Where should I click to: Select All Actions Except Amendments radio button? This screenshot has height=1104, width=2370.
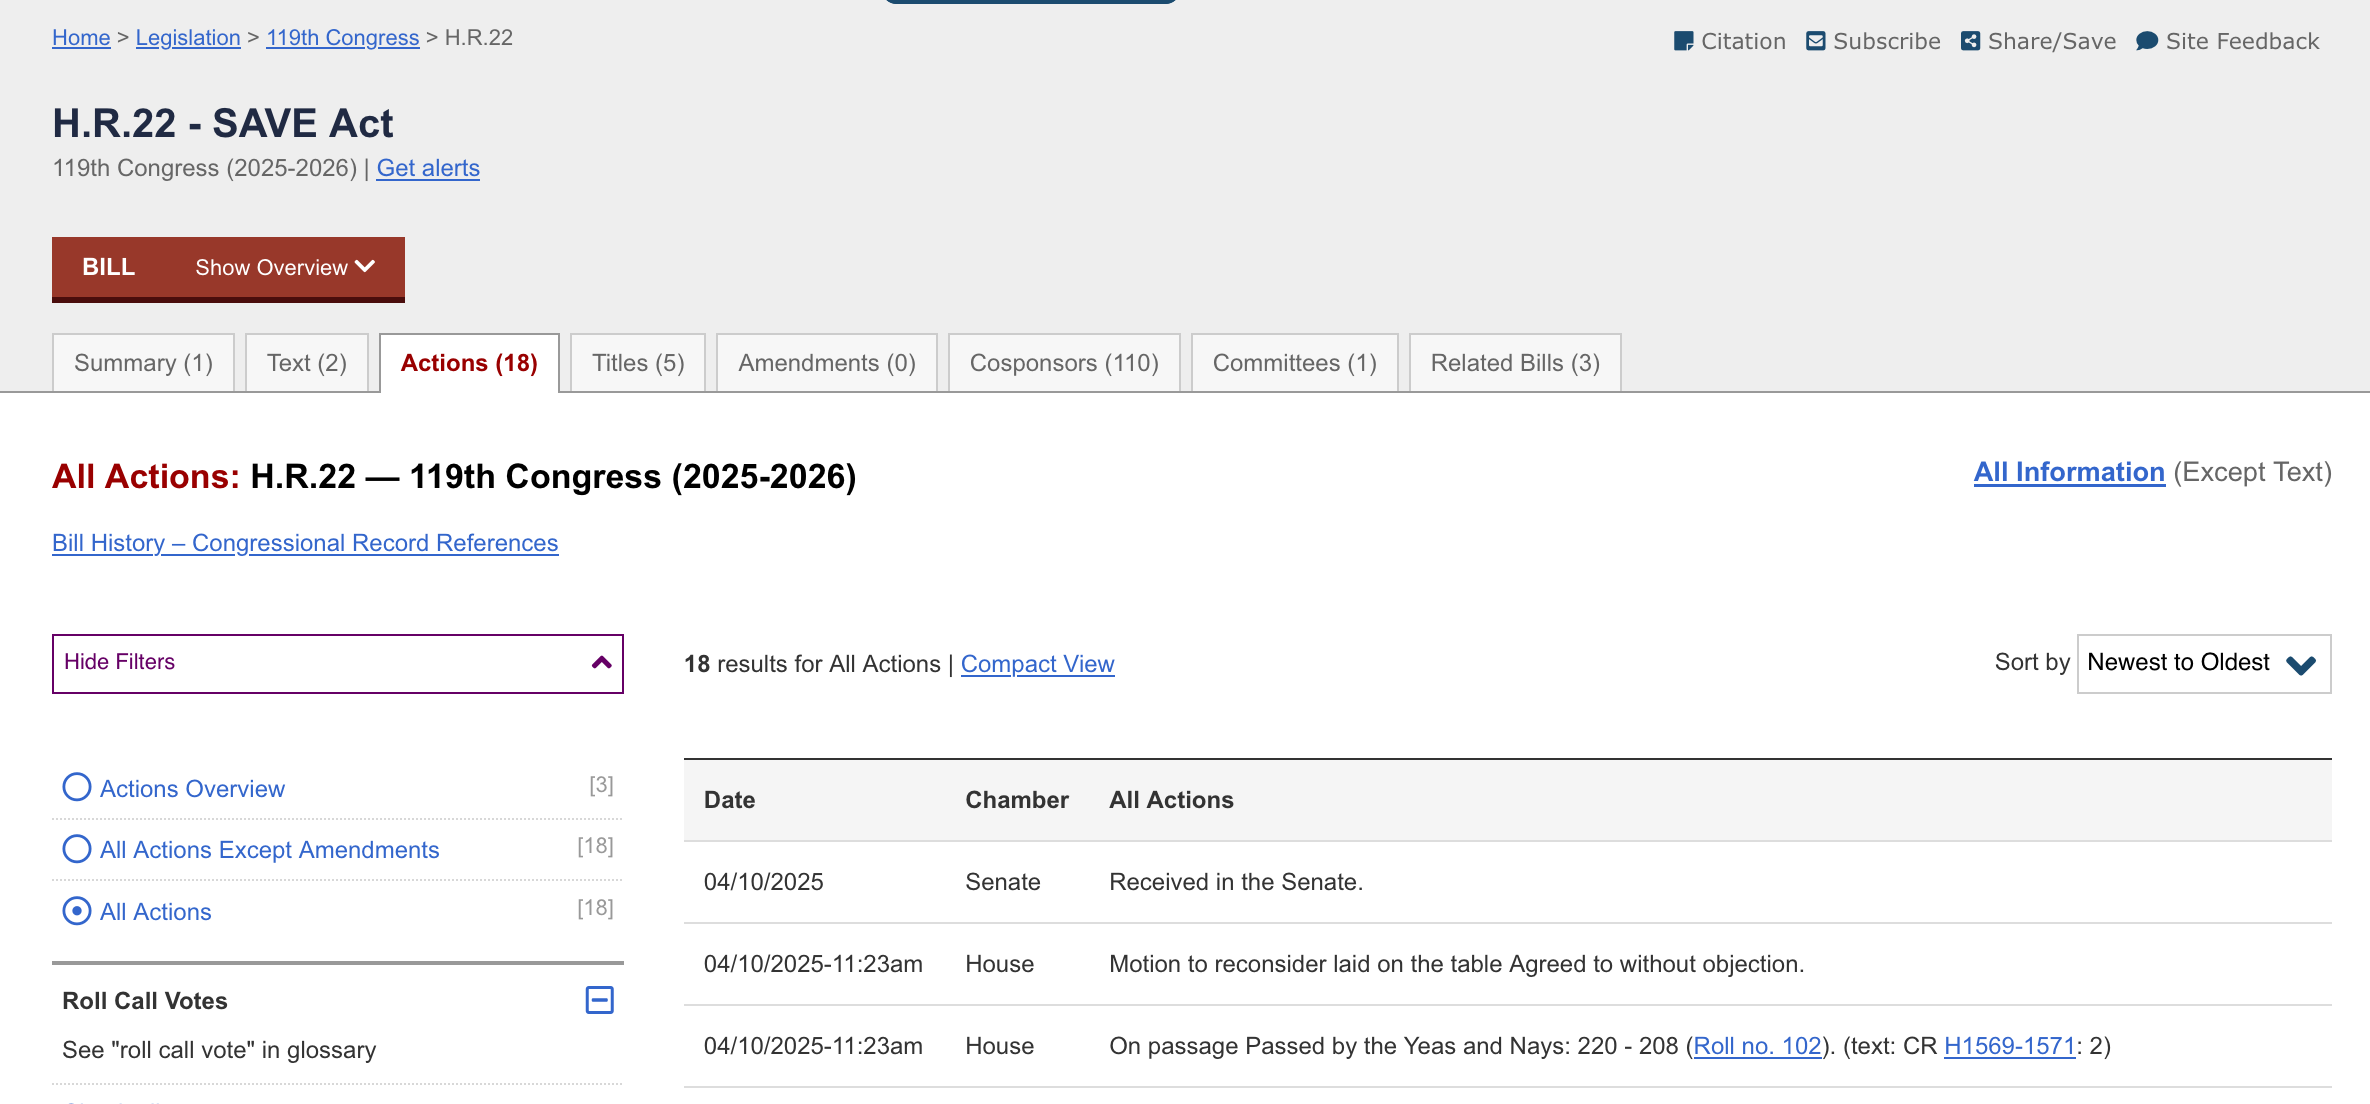pyautogui.click(x=77, y=849)
